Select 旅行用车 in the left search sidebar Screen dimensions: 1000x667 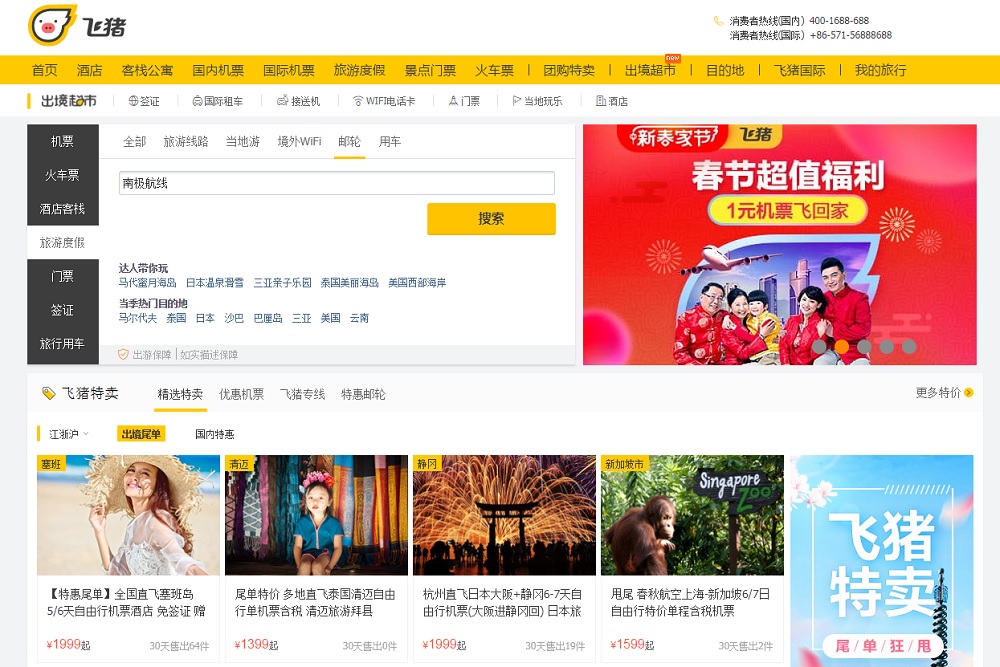(62, 344)
